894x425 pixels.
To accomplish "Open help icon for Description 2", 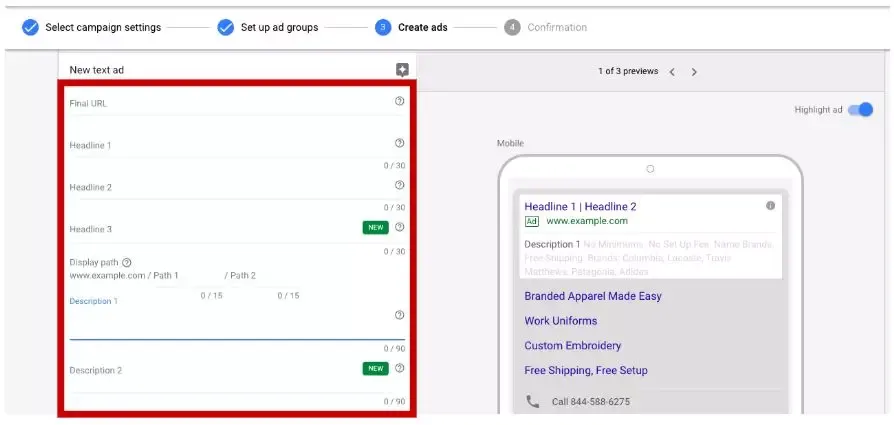I will [x=399, y=368].
